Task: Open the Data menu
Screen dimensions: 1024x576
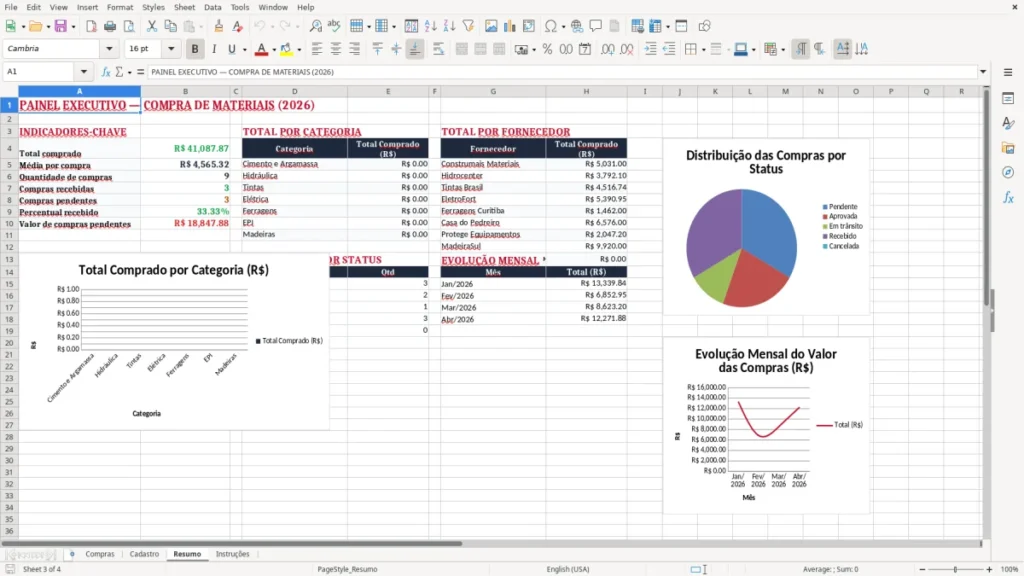Action: coord(212,7)
